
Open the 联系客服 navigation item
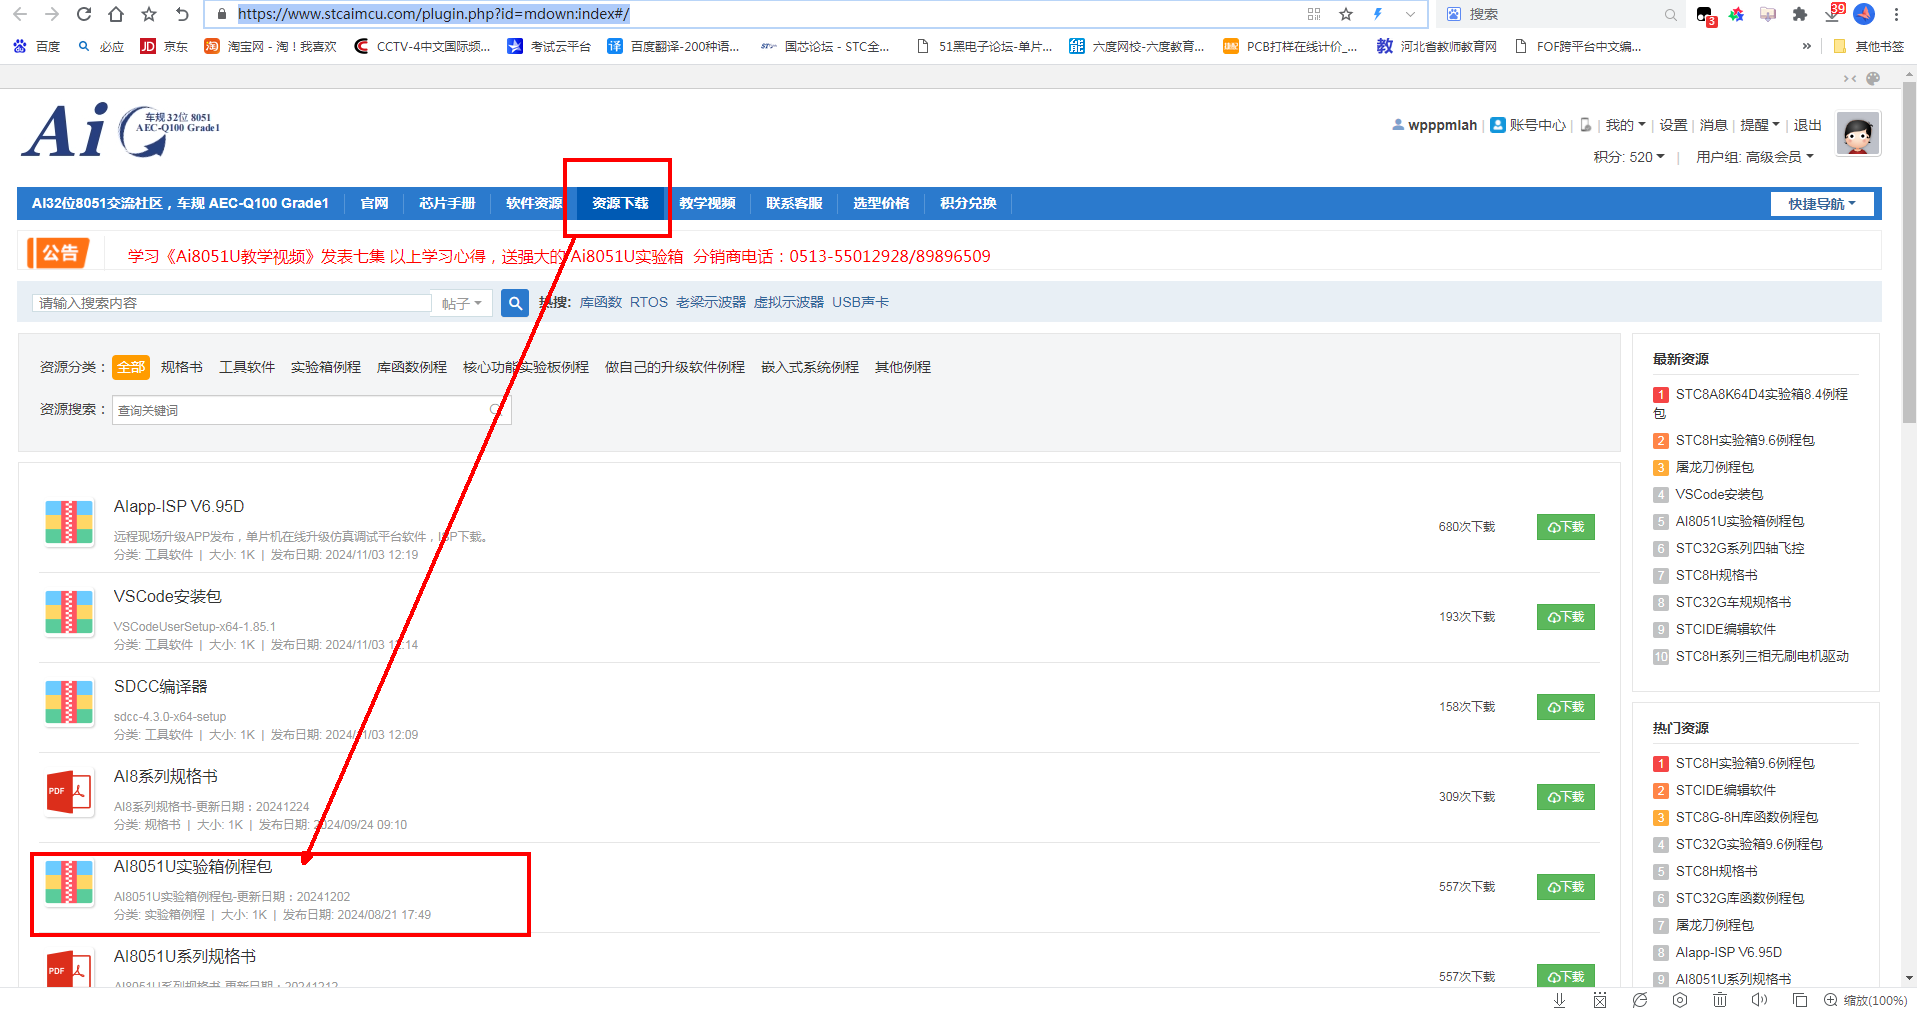(794, 203)
